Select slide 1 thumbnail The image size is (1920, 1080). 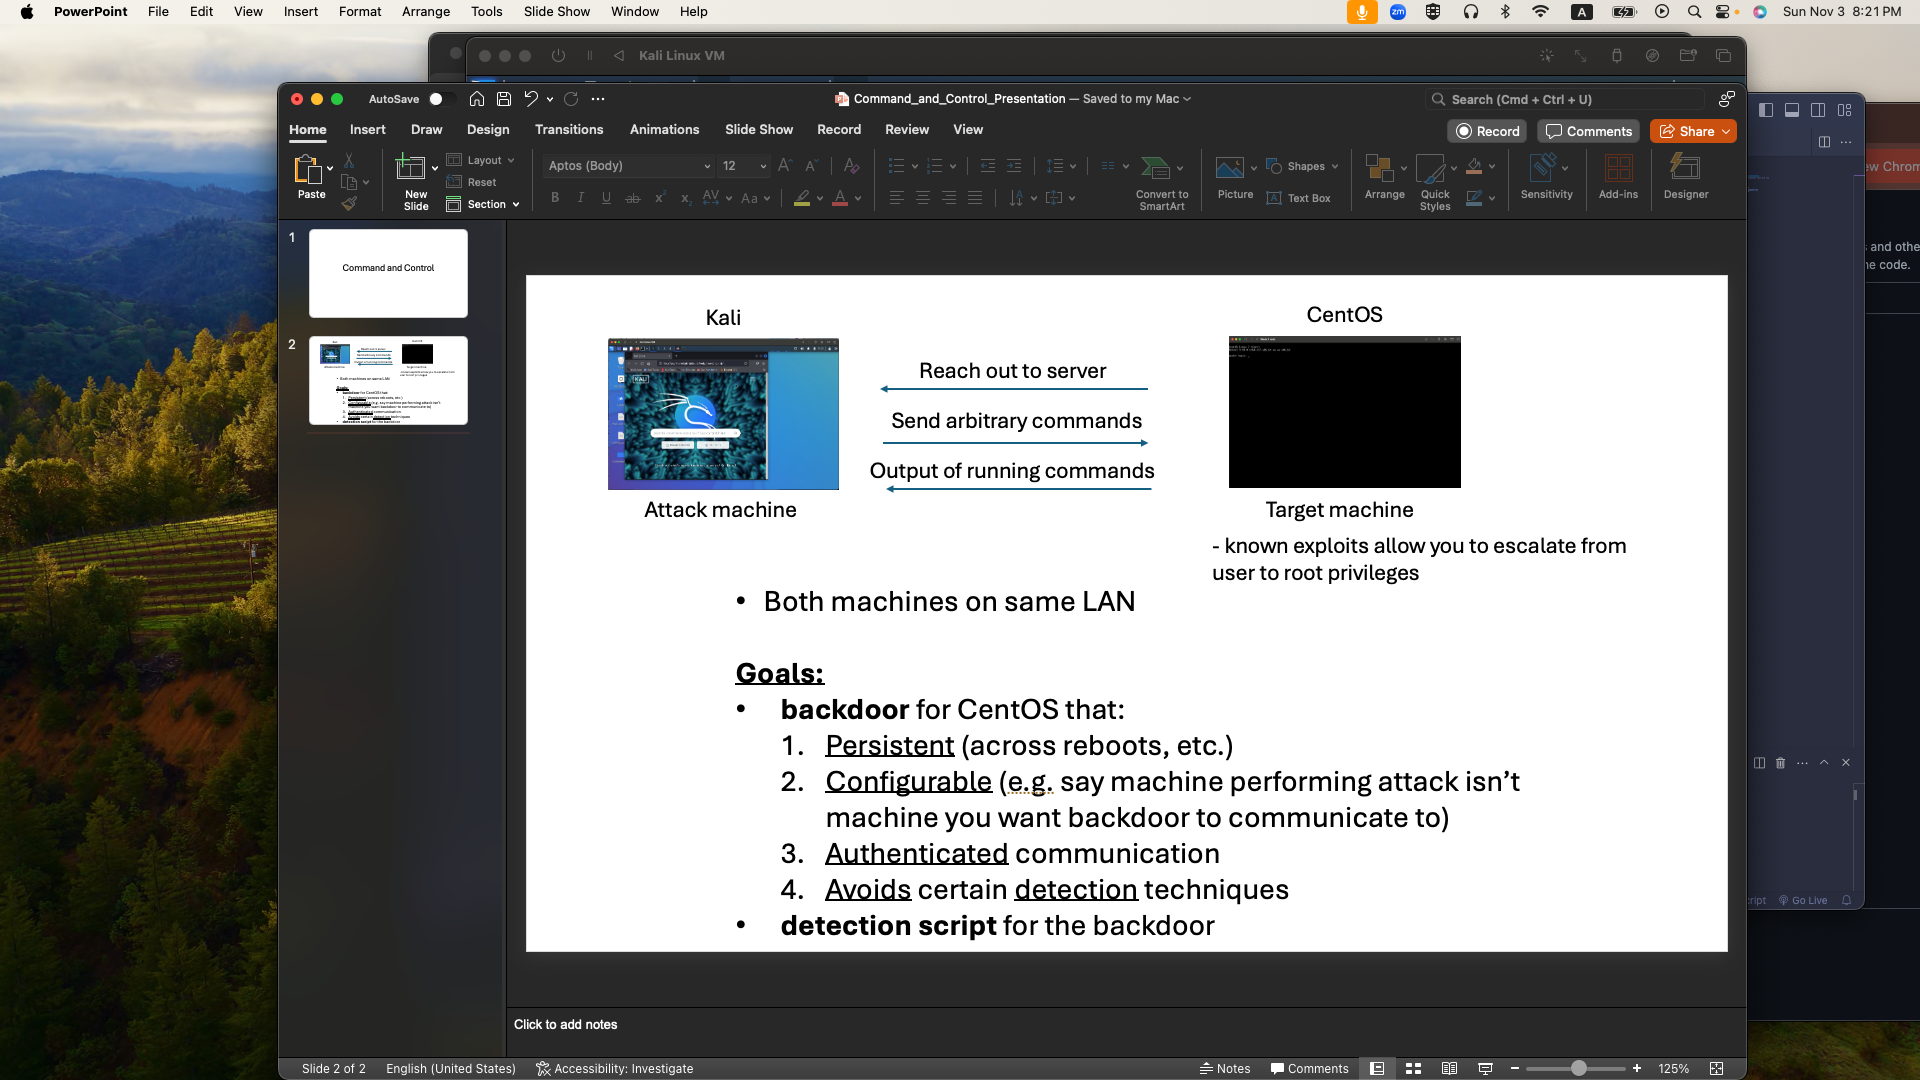coord(388,273)
